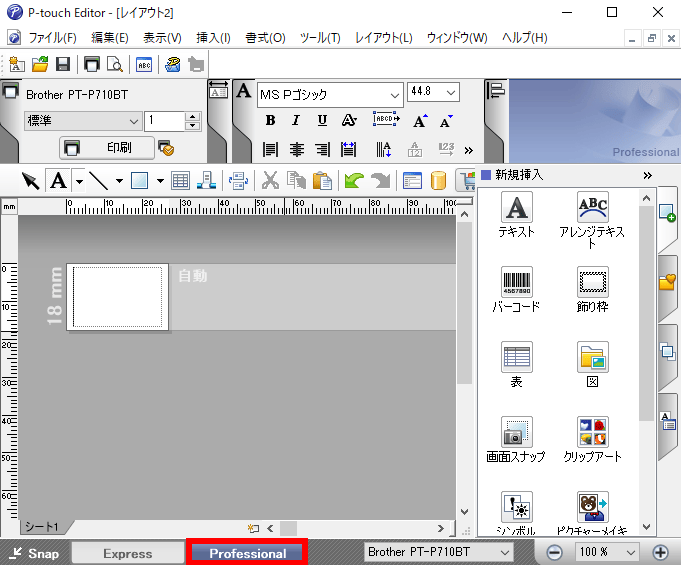Expand the Text tool options arrow
The height and width of the screenshot is (565, 681).
pyautogui.click(x=79, y=181)
